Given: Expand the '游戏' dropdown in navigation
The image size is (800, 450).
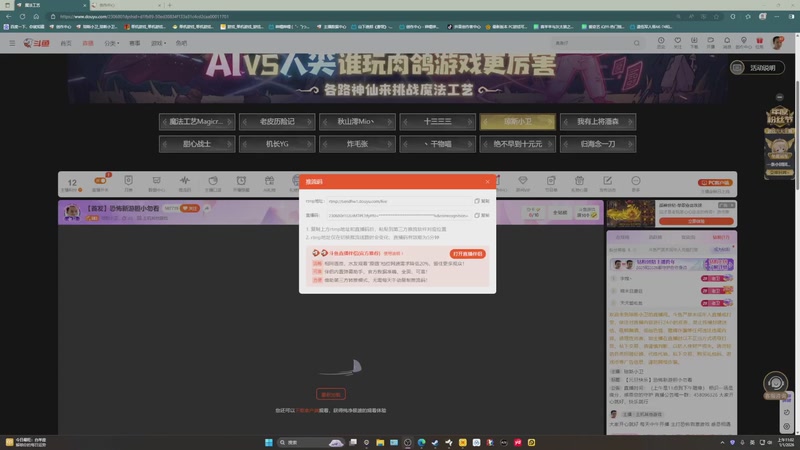Looking at the screenshot, I should click(x=158, y=43).
